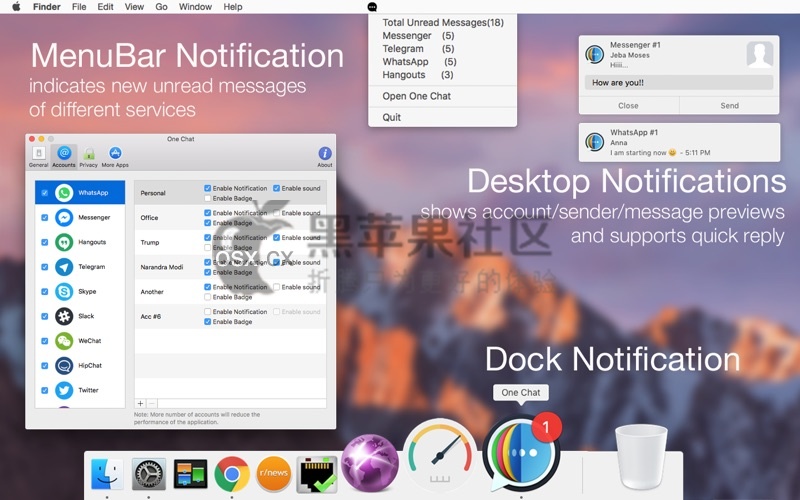Click the quick reply text field
The height and width of the screenshot is (500, 800).
679,83
